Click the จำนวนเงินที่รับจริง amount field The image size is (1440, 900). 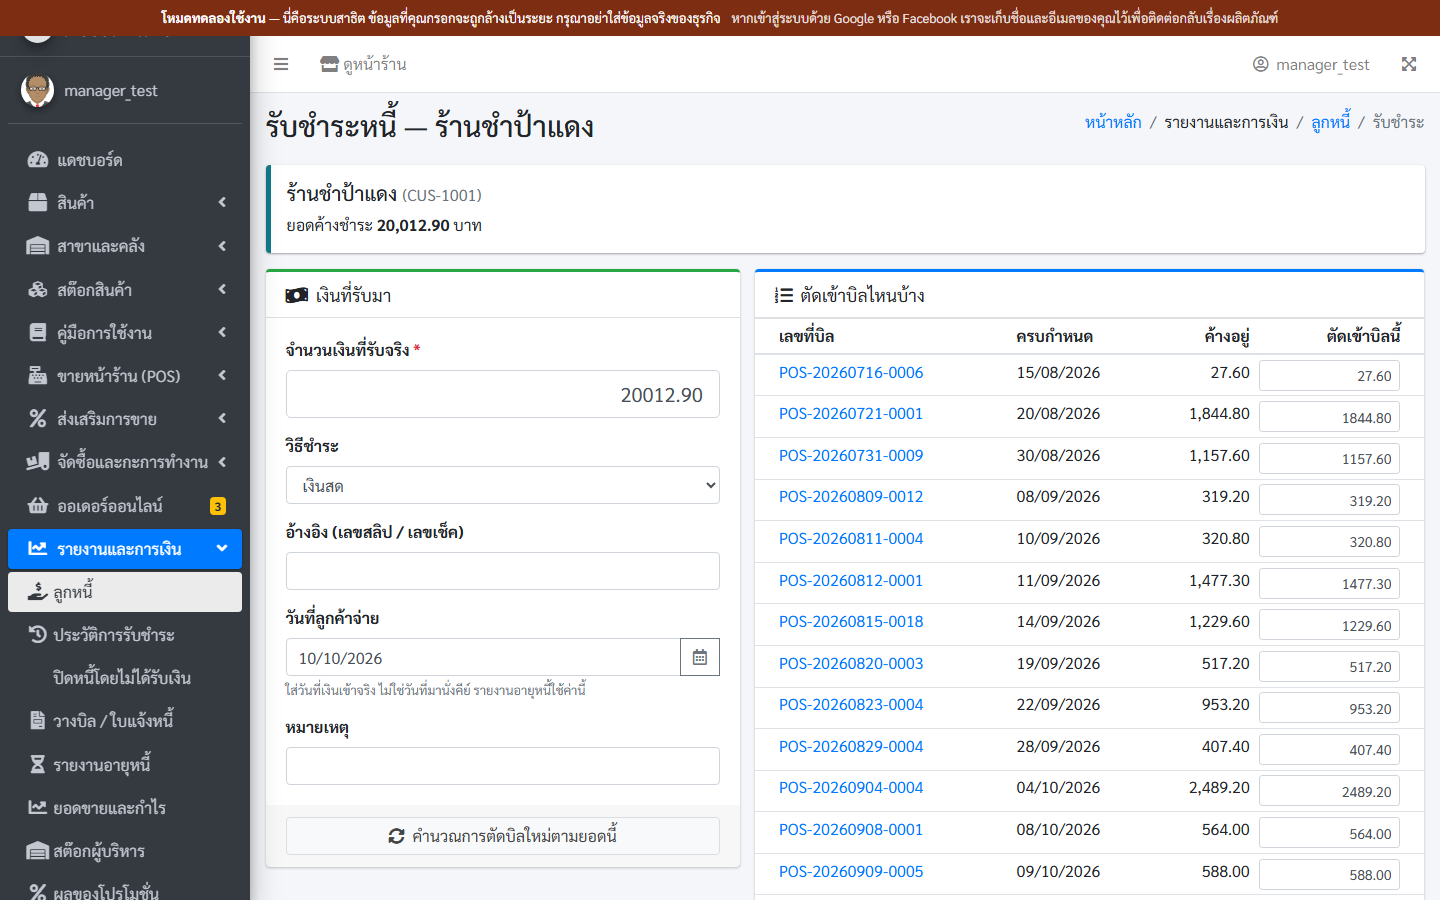(x=503, y=394)
